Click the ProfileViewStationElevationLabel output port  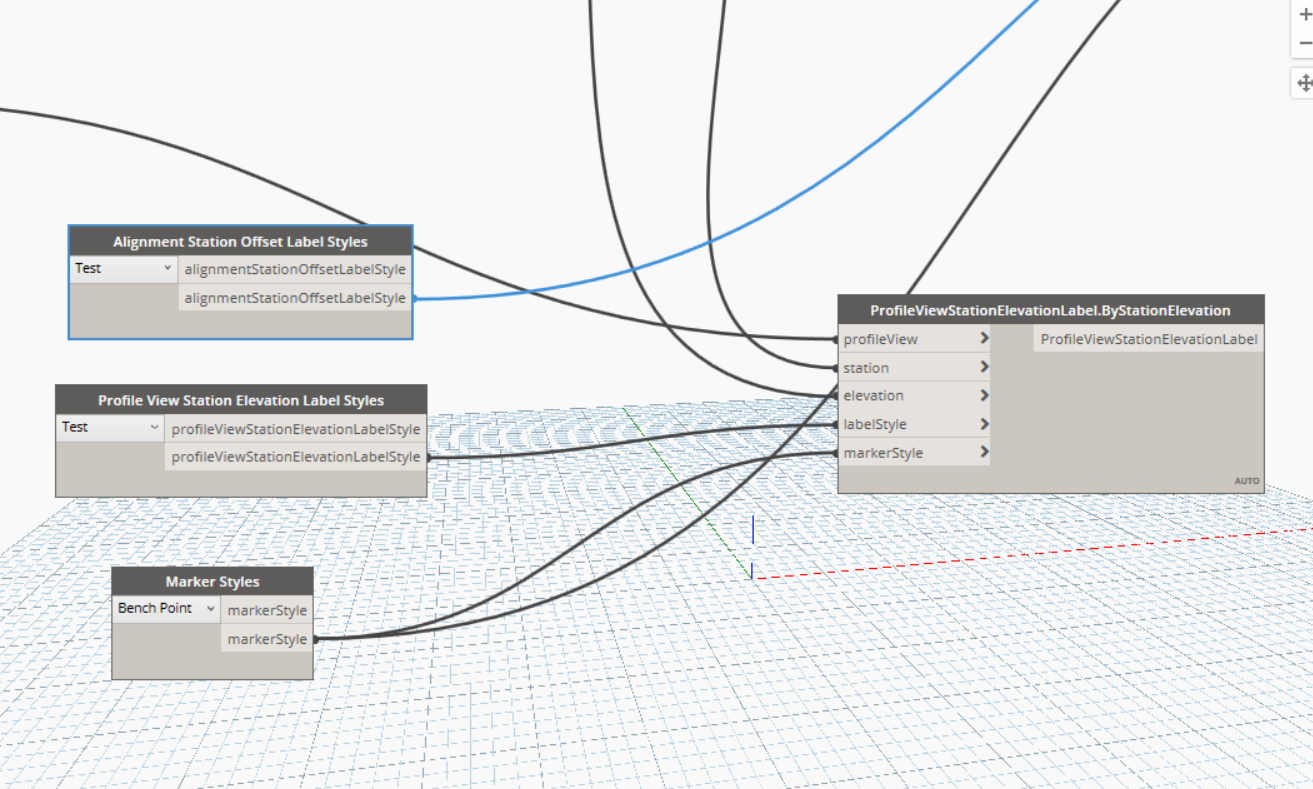pos(1149,339)
